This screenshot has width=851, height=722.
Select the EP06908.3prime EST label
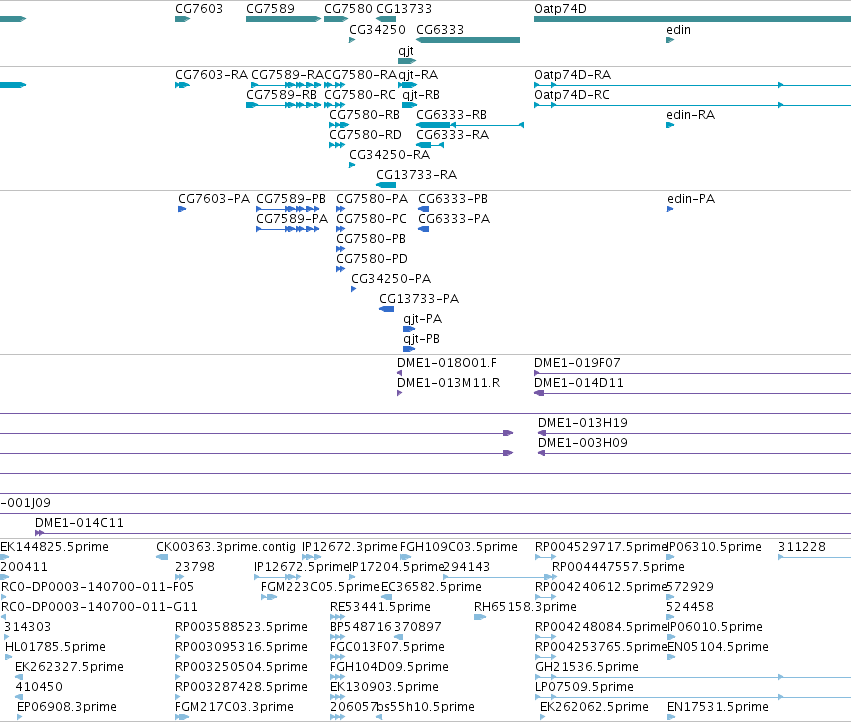click(x=67, y=707)
